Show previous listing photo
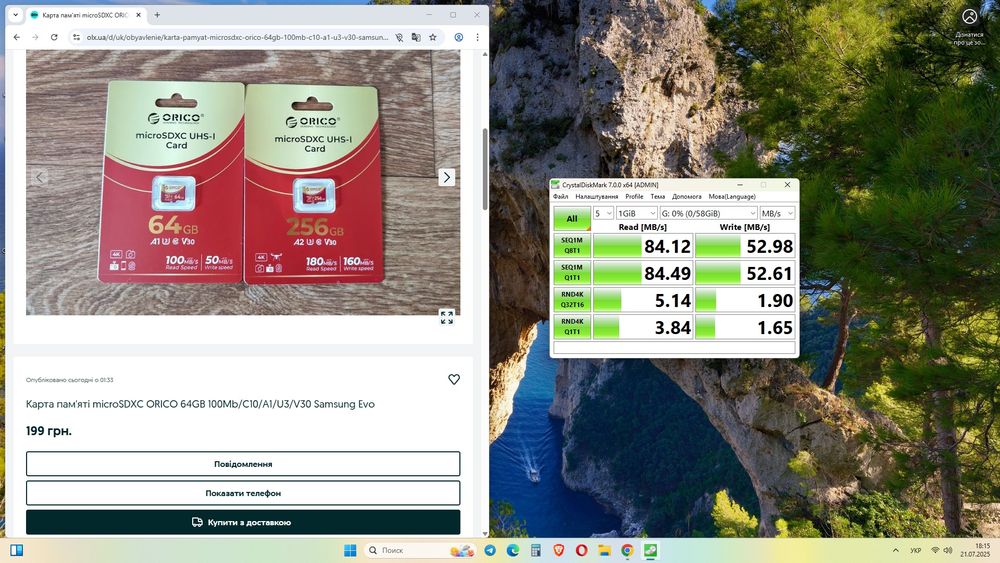This screenshot has width=1000, height=563. (x=40, y=177)
